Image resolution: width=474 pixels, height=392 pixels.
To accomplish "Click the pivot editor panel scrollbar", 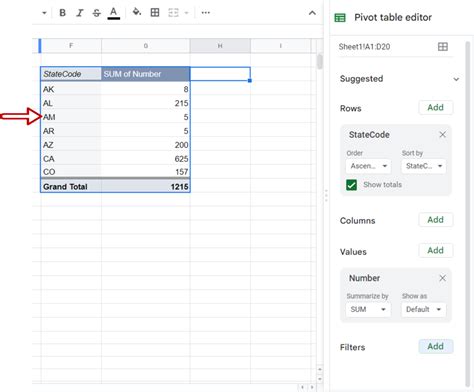I will click(x=468, y=213).
